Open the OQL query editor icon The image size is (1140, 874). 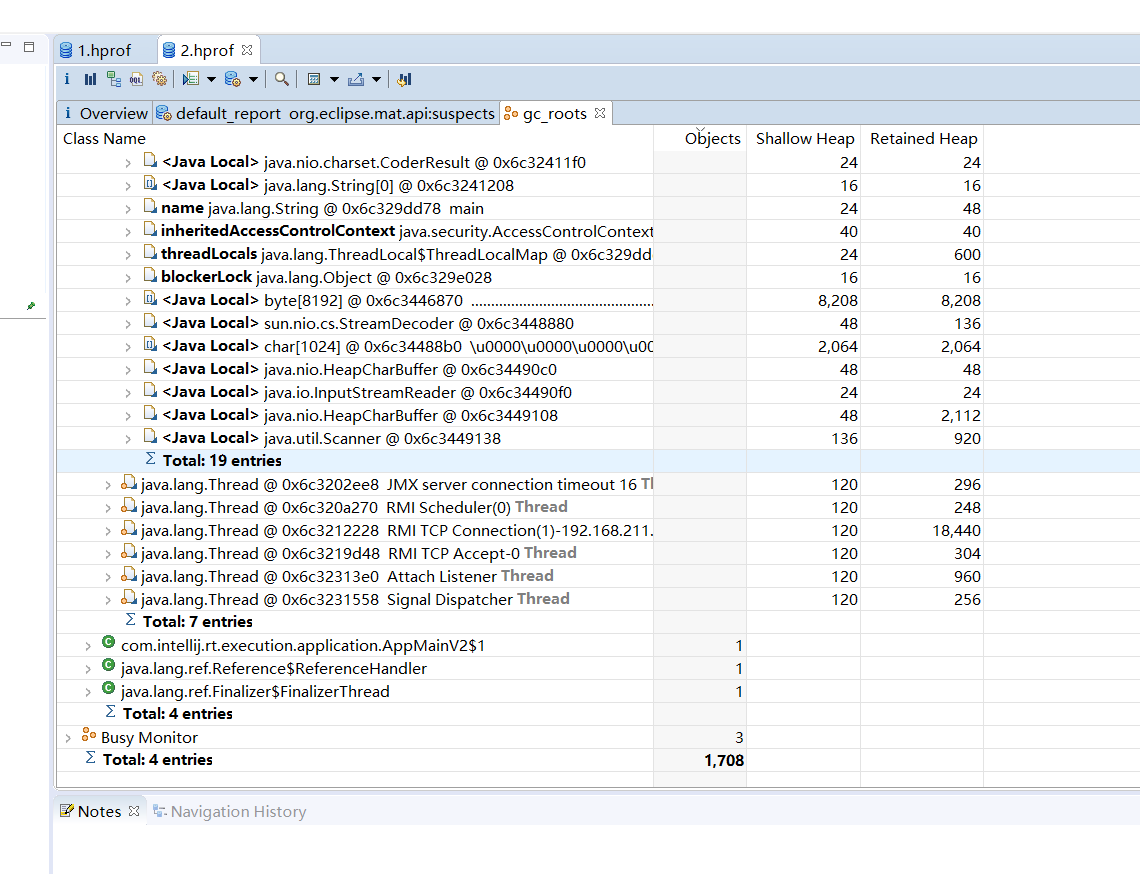click(x=137, y=79)
